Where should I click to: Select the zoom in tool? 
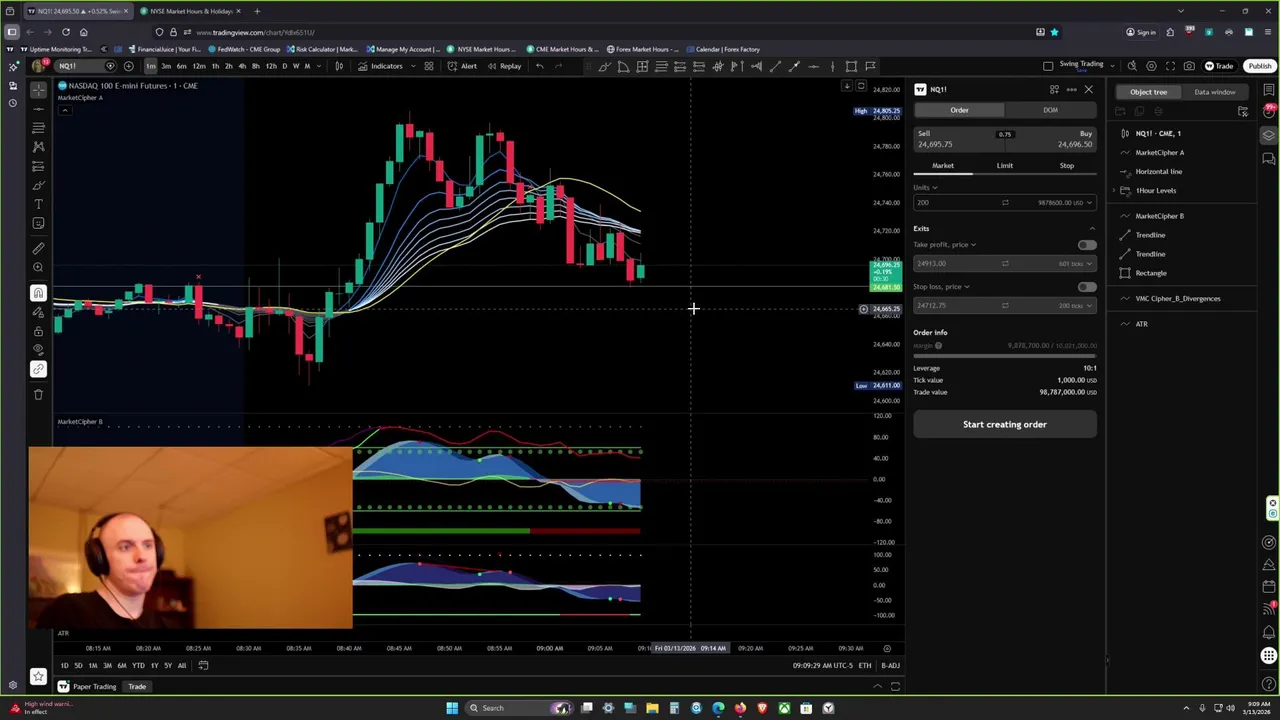38,267
